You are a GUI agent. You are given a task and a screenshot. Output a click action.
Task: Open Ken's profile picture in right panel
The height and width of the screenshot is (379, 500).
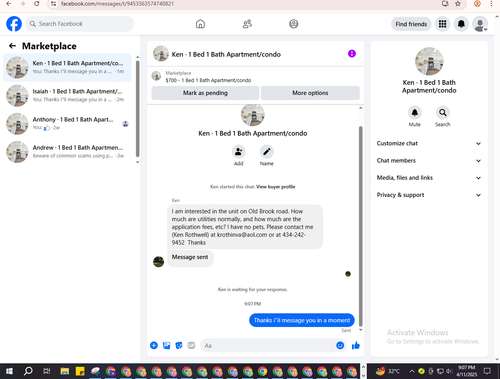[x=429, y=61]
